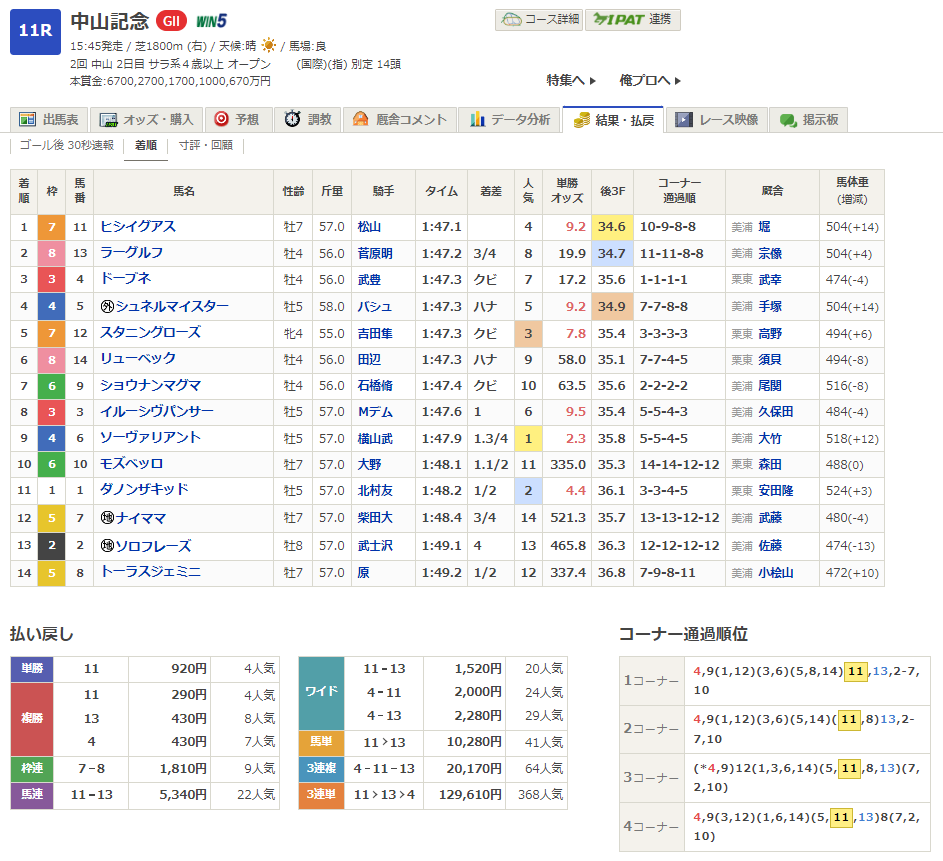Click the blue 11R race number badge
Image resolution: width=943 pixels, height=861 pixels.
tap(35, 30)
